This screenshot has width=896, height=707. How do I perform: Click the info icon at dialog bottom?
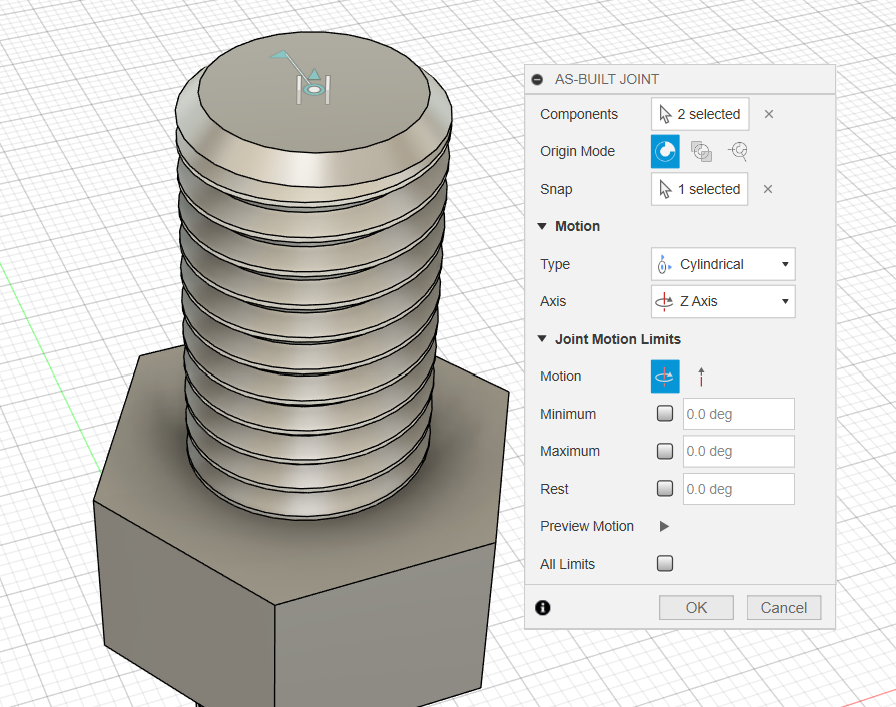coord(543,607)
